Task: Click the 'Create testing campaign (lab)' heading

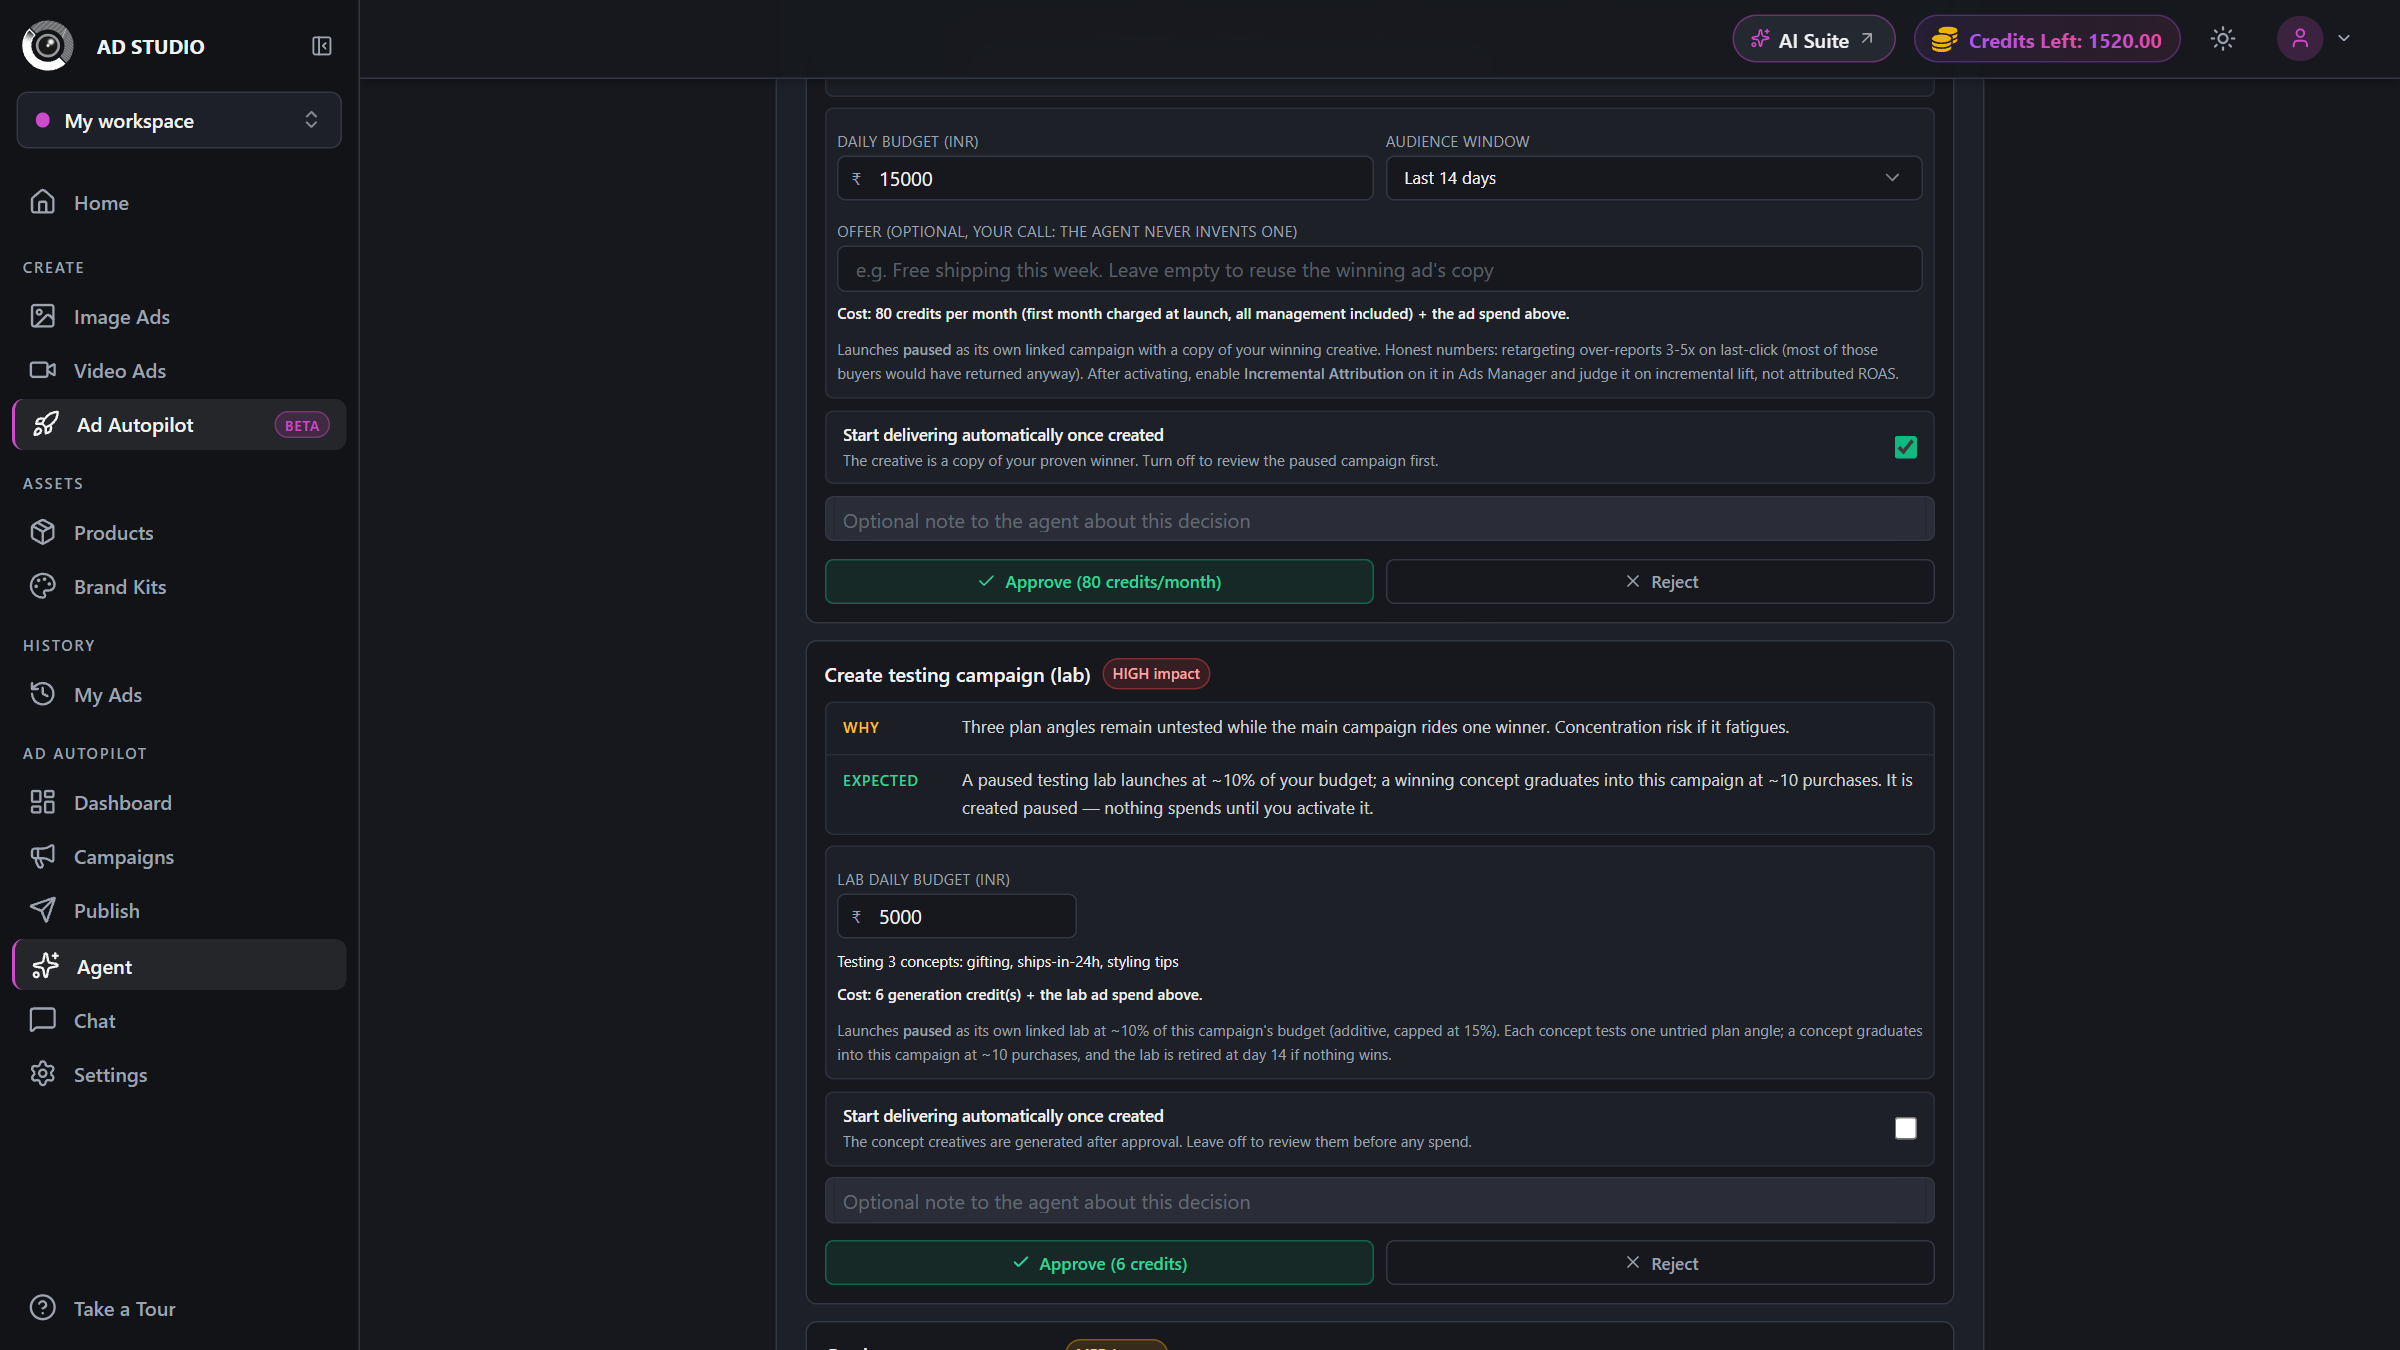Action: pyautogui.click(x=957, y=675)
